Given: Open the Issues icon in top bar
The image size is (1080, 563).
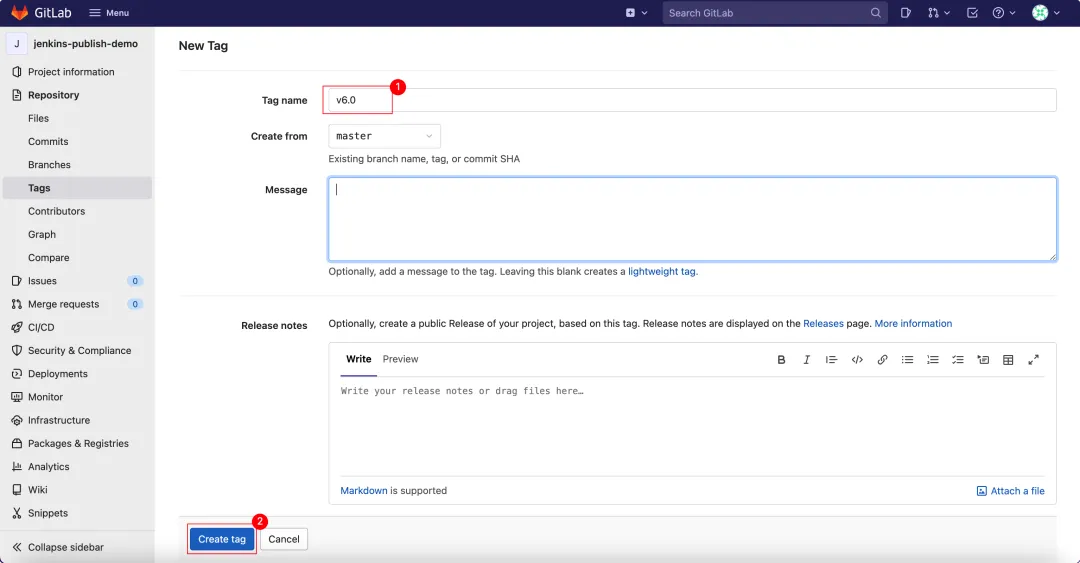Looking at the screenshot, I should tap(906, 12).
